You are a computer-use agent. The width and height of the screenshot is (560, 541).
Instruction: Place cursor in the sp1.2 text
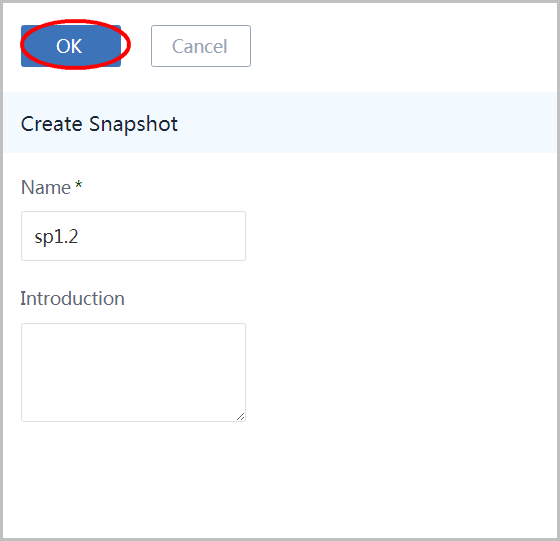coord(56,237)
